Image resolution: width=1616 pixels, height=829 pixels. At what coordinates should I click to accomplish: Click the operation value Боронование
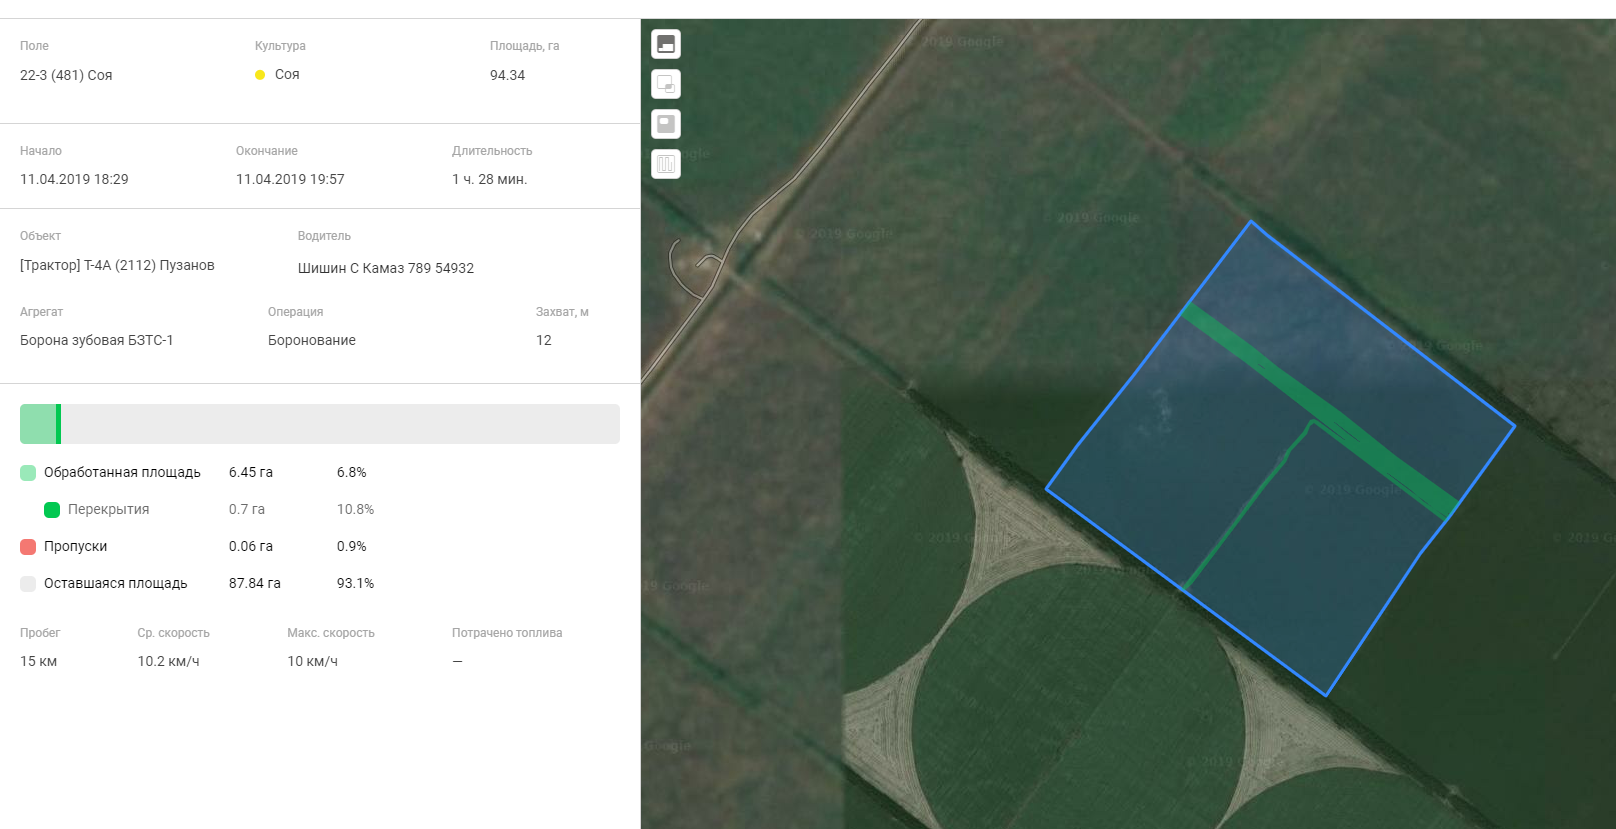[311, 340]
